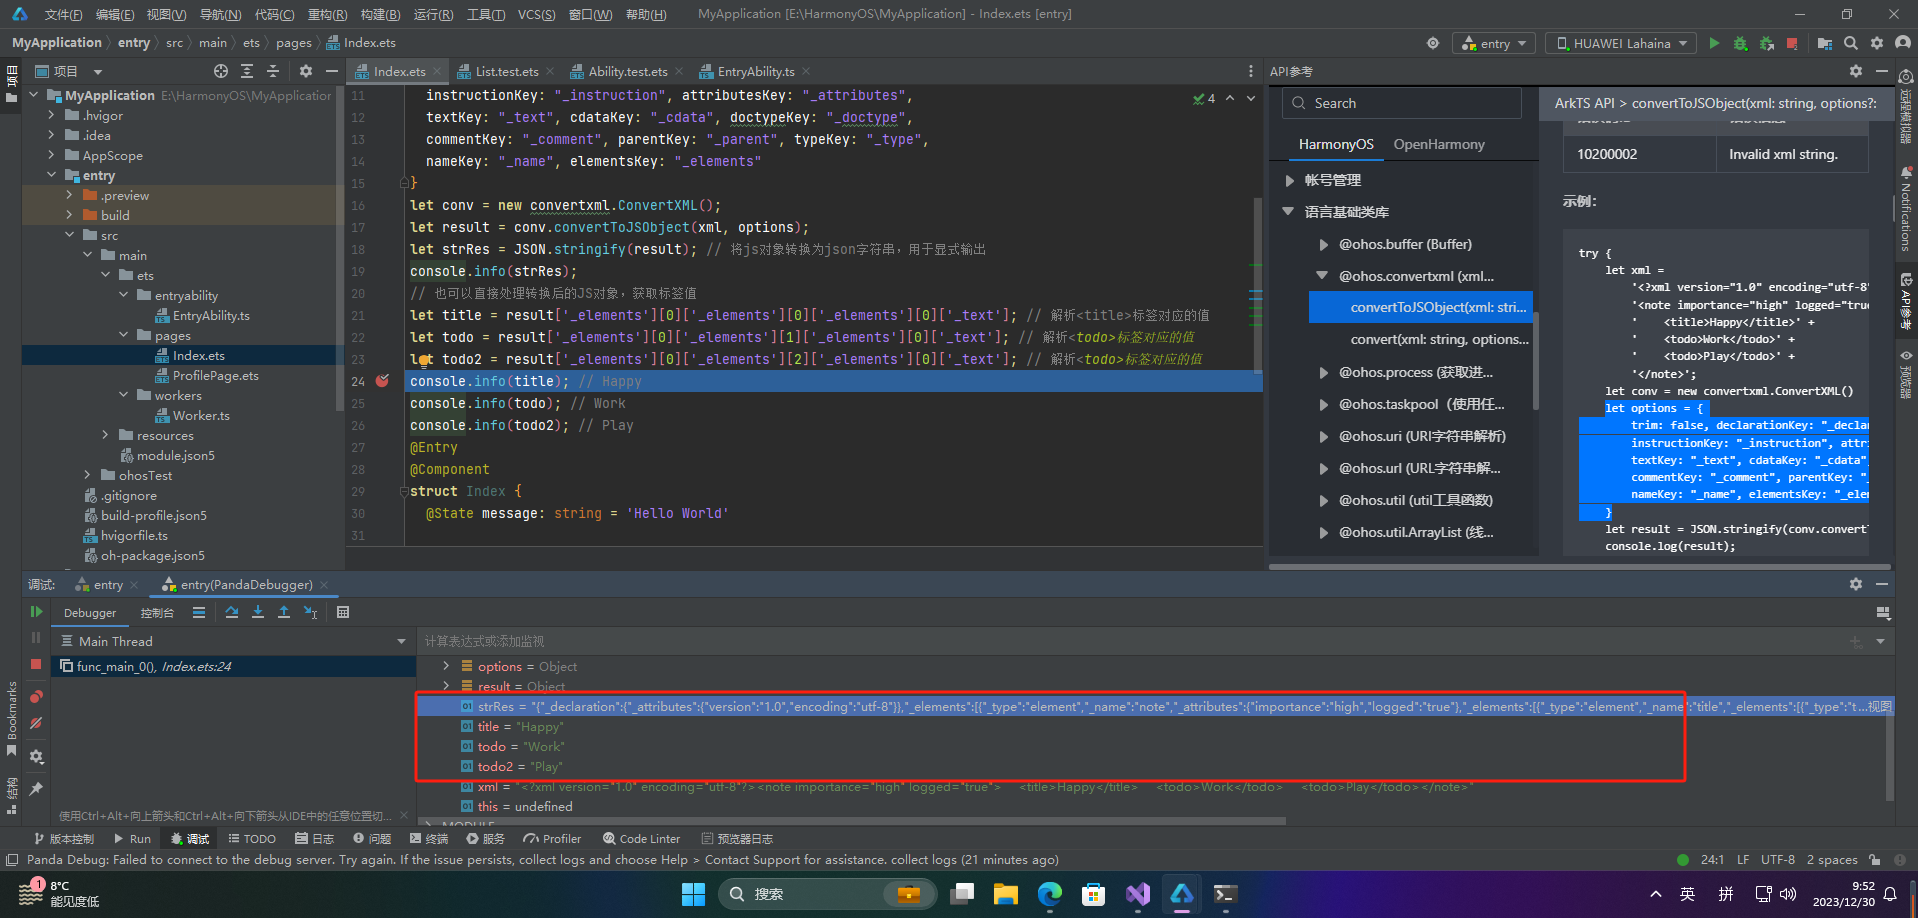Open Project view mode dropdown
This screenshot has width=1918, height=918.
98,71
